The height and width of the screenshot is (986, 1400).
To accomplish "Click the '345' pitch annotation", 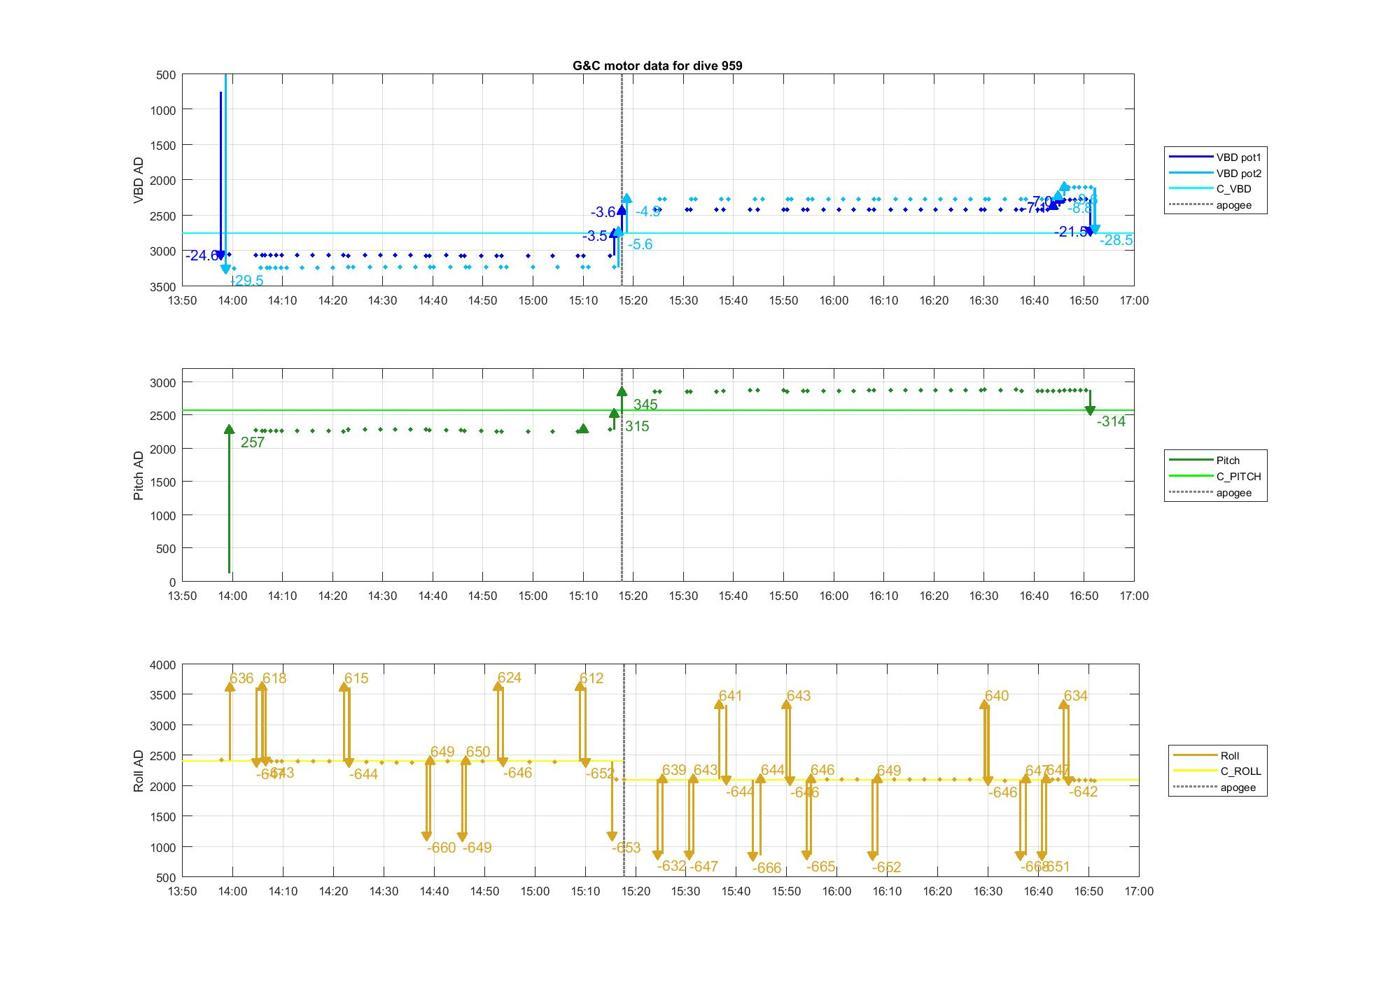I will [x=645, y=405].
